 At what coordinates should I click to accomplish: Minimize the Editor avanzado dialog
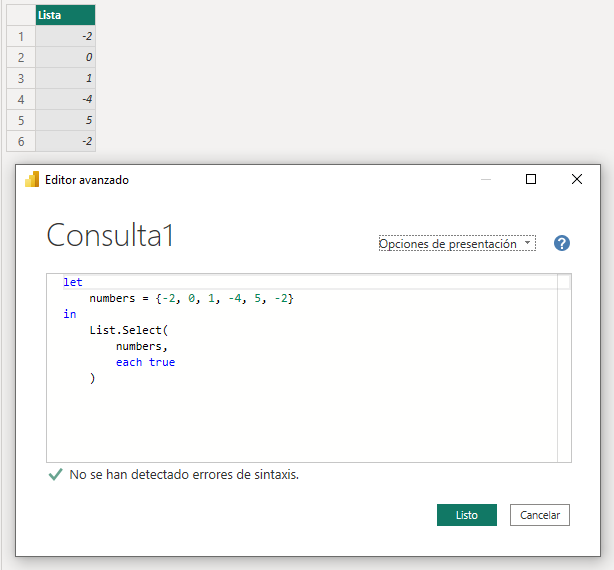486,179
